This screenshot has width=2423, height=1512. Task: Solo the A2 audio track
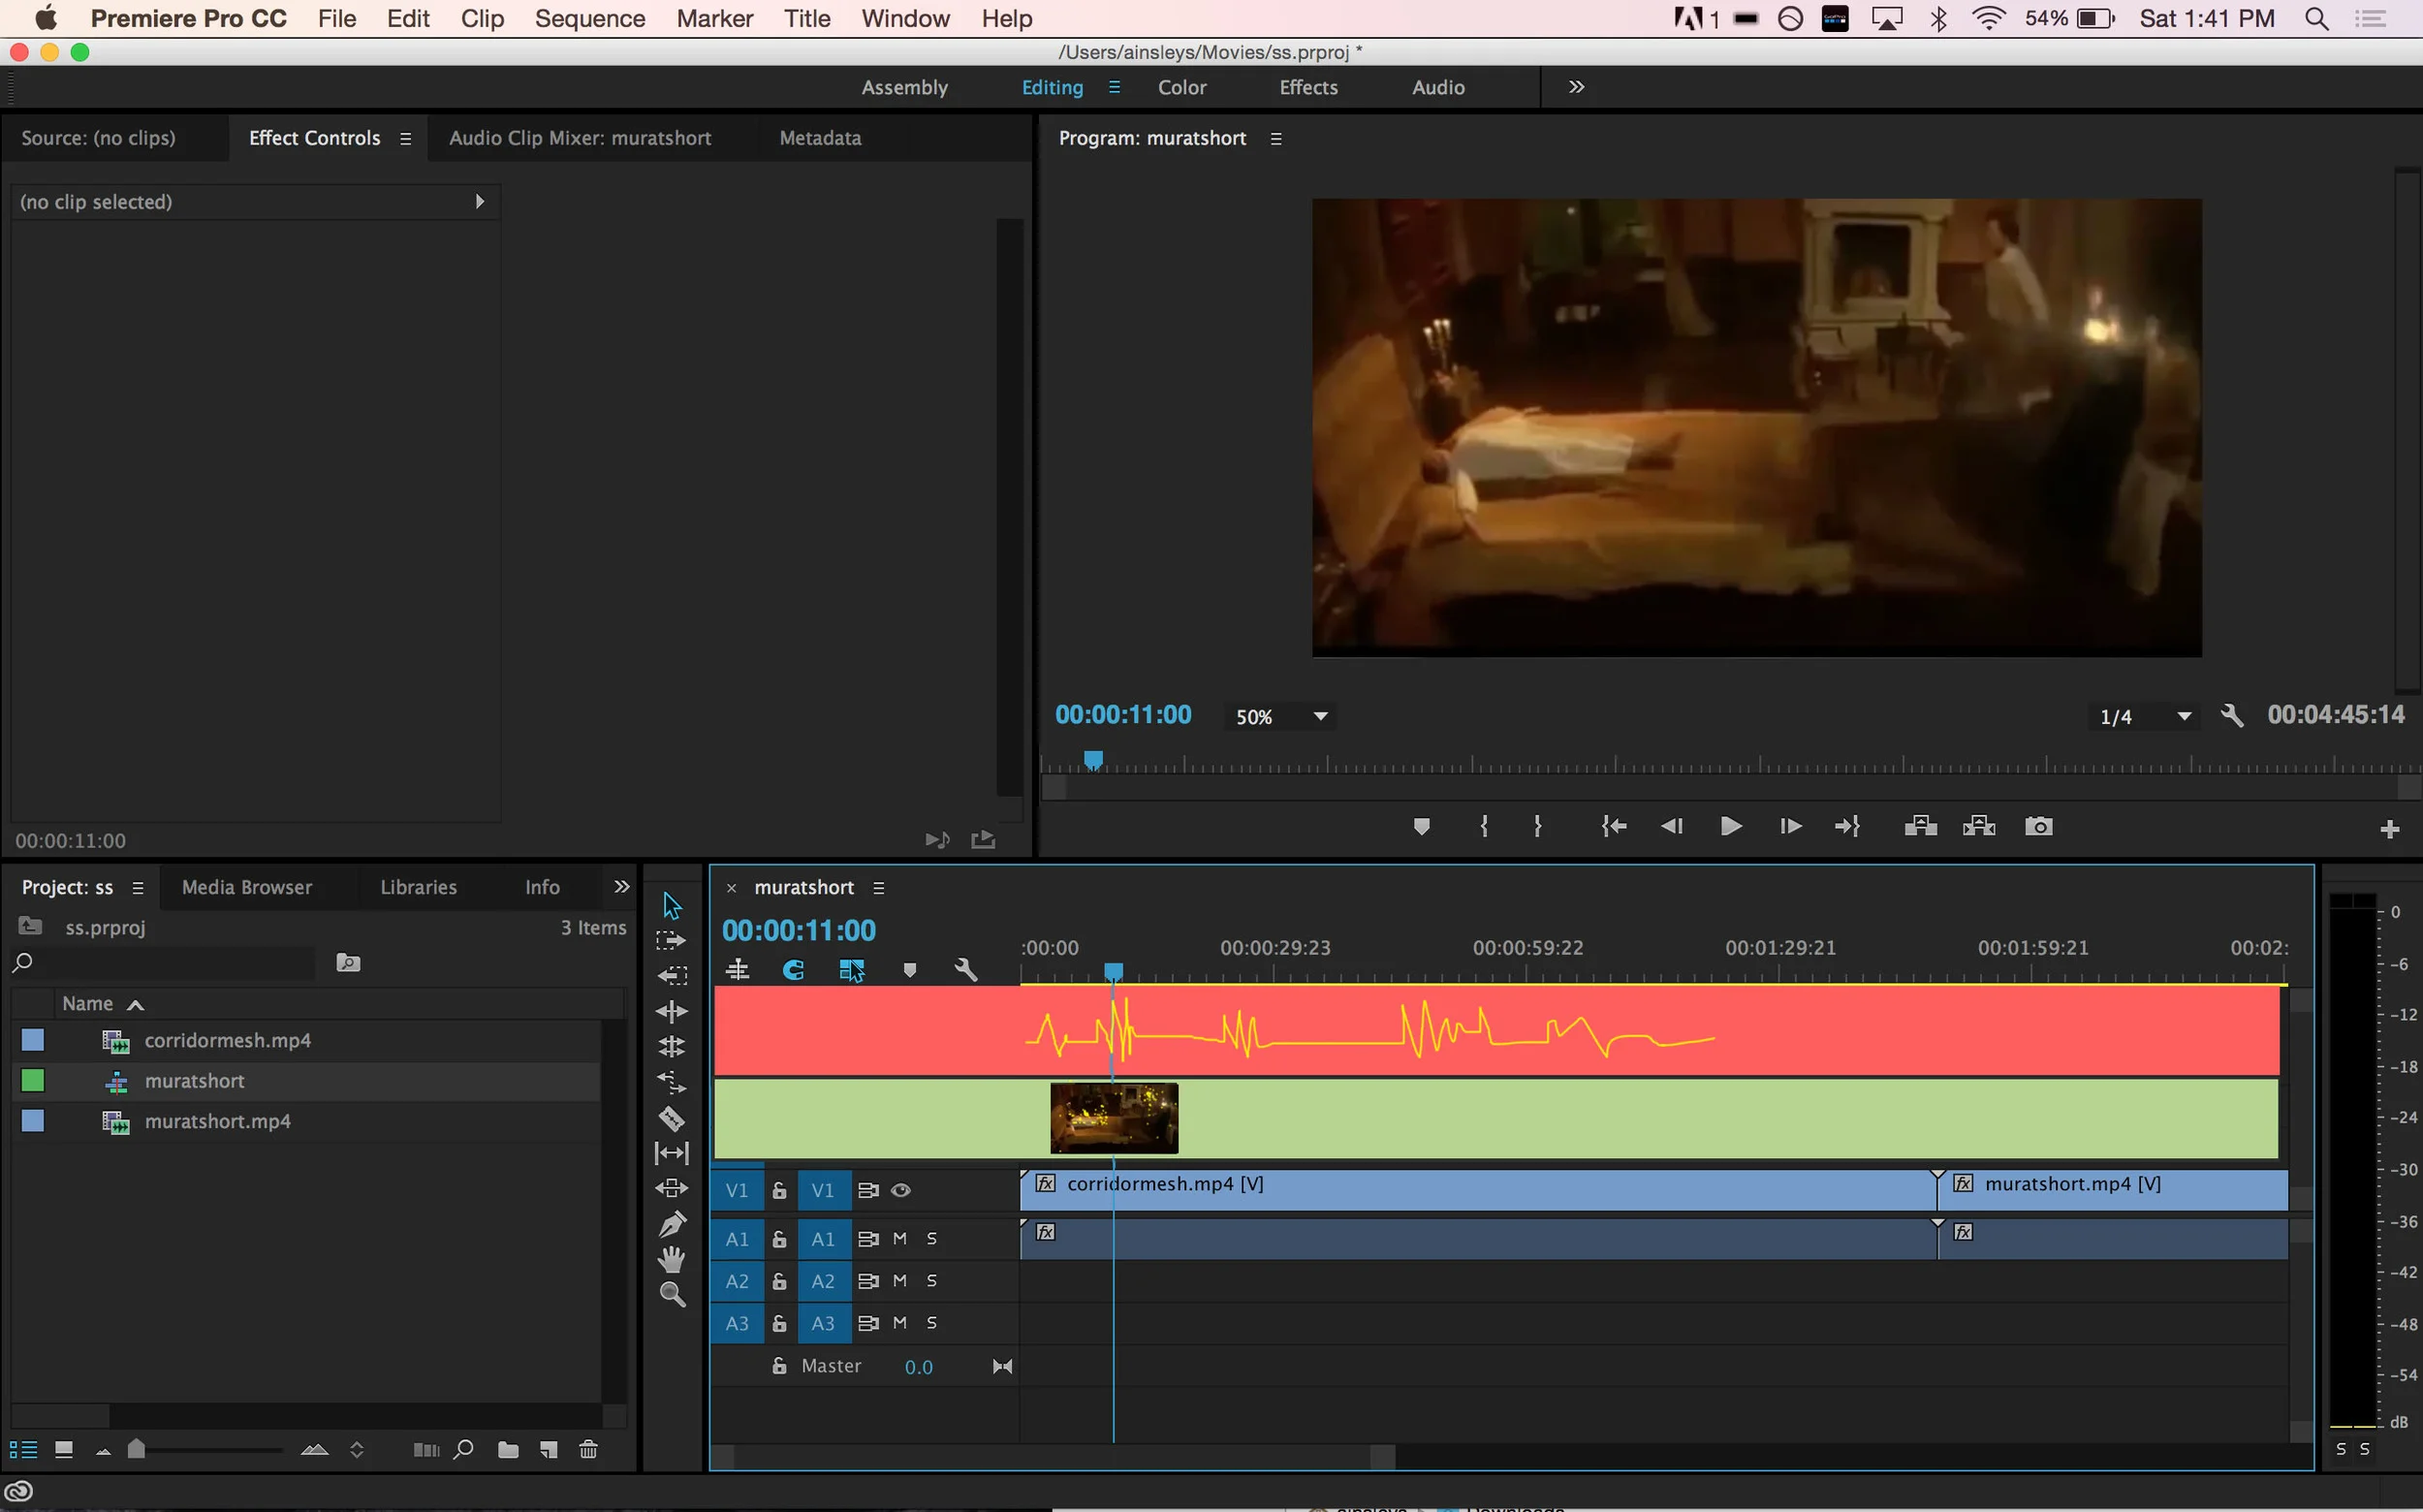(932, 1280)
